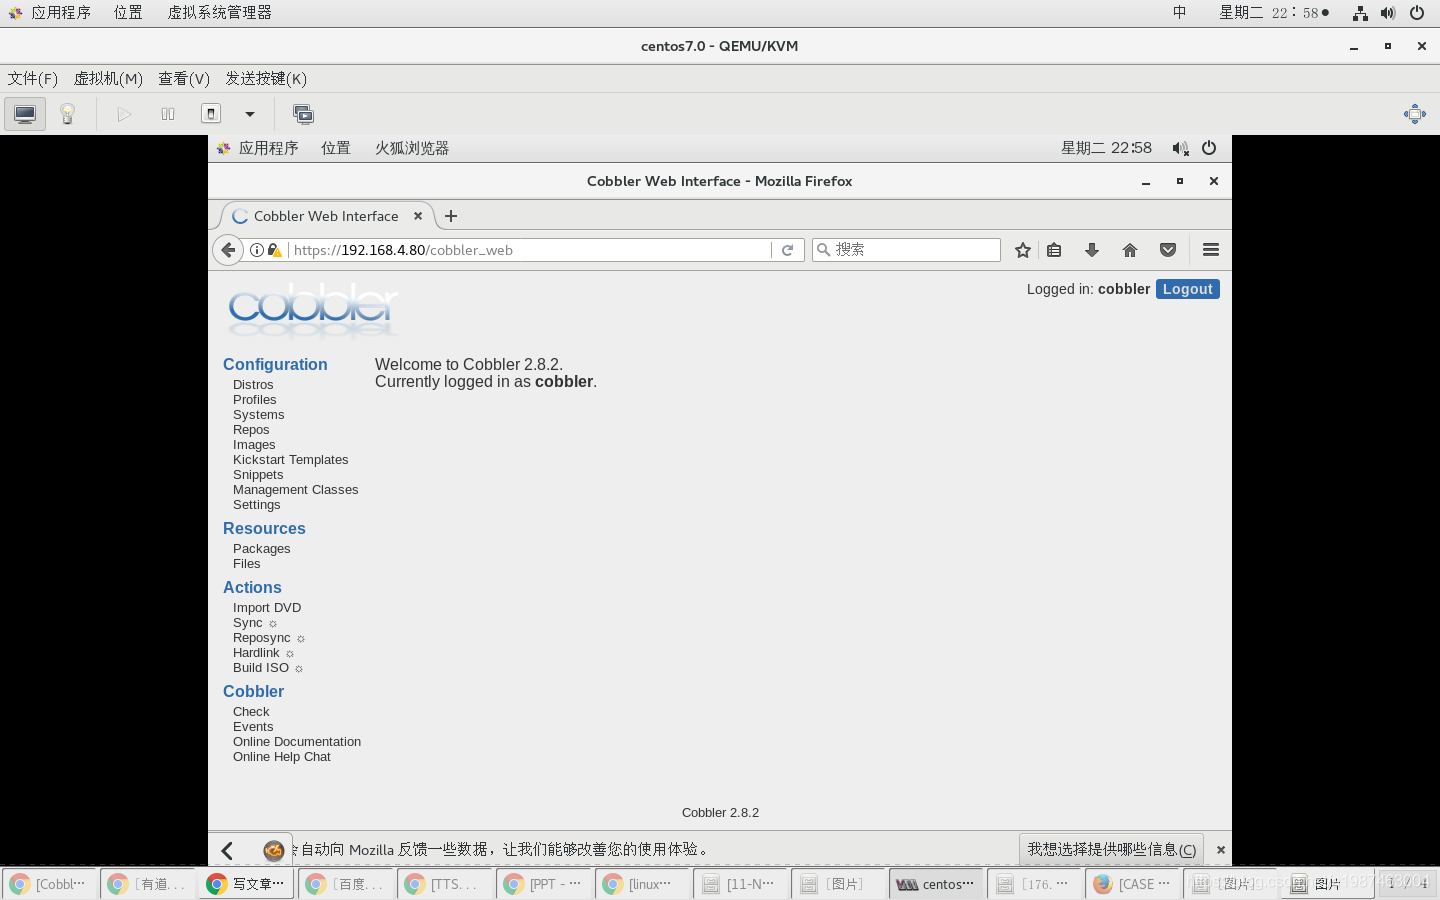Click the Pocket save icon
This screenshot has width=1440, height=900.
pyautogui.click(x=1168, y=250)
